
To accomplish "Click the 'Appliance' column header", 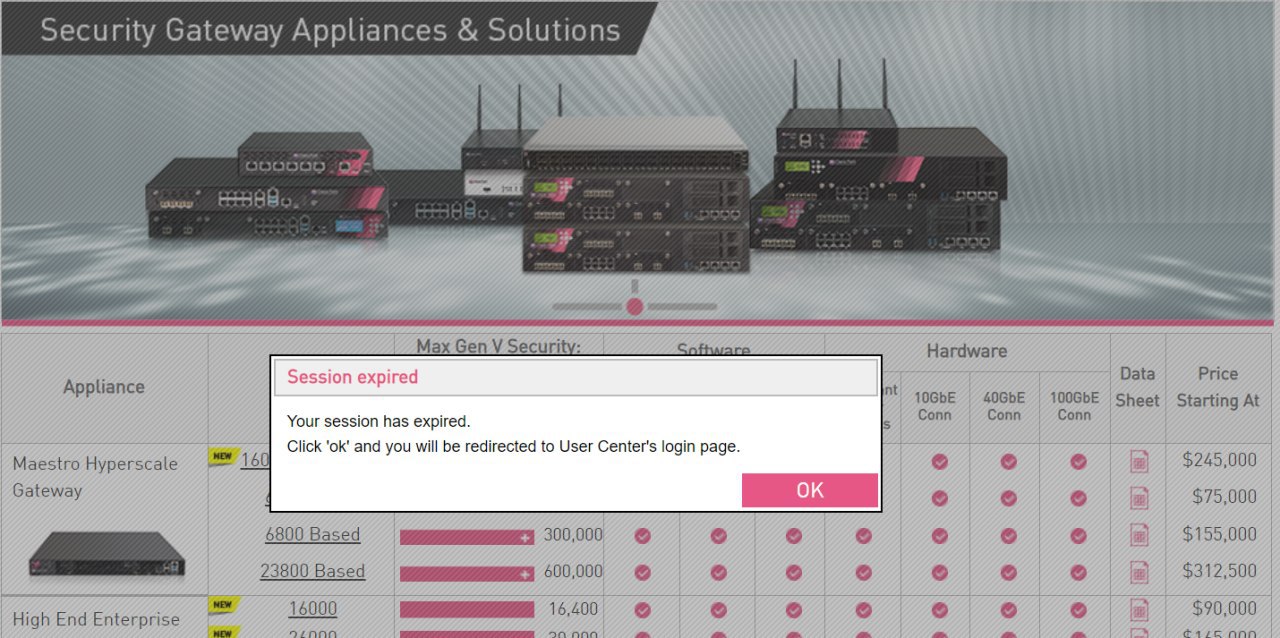I will (x=104, y=387).
